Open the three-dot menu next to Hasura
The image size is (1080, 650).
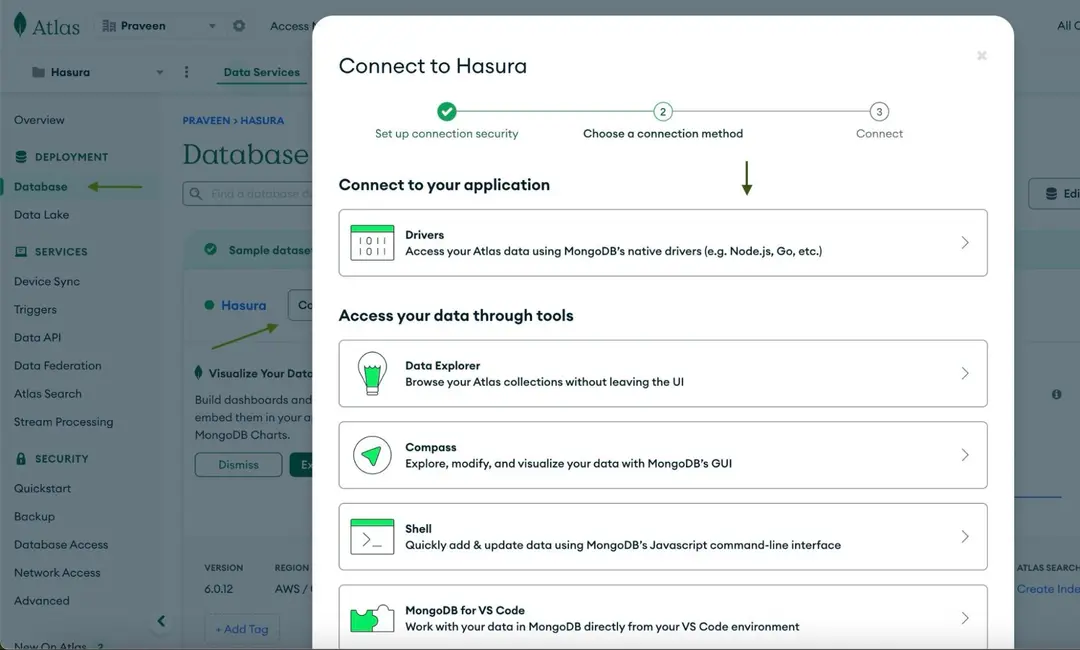point(186,72)
